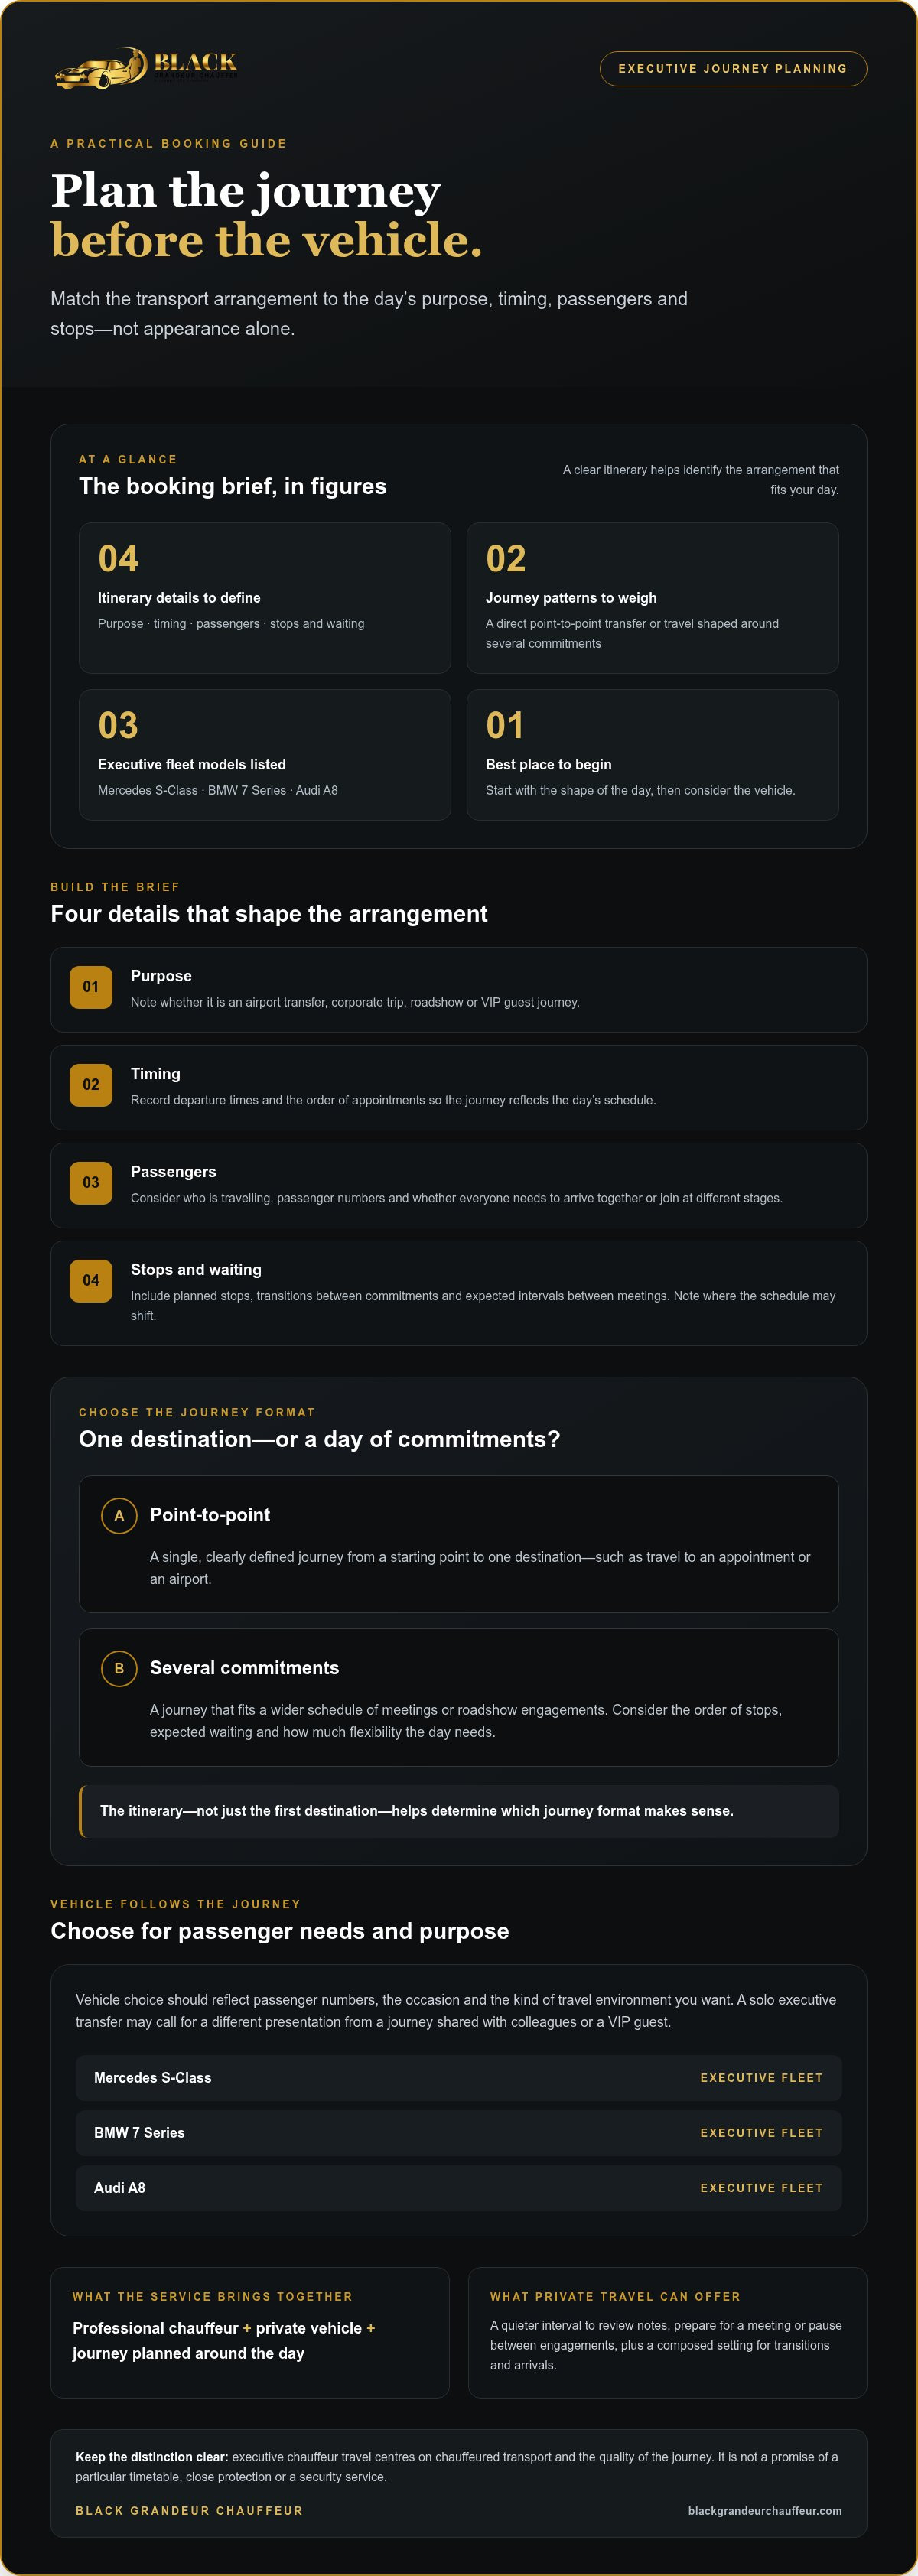Select the gold 03 Passengers badge
Screen dimensions: 918x2576
pyautogui.click(x=91, y=1183)
